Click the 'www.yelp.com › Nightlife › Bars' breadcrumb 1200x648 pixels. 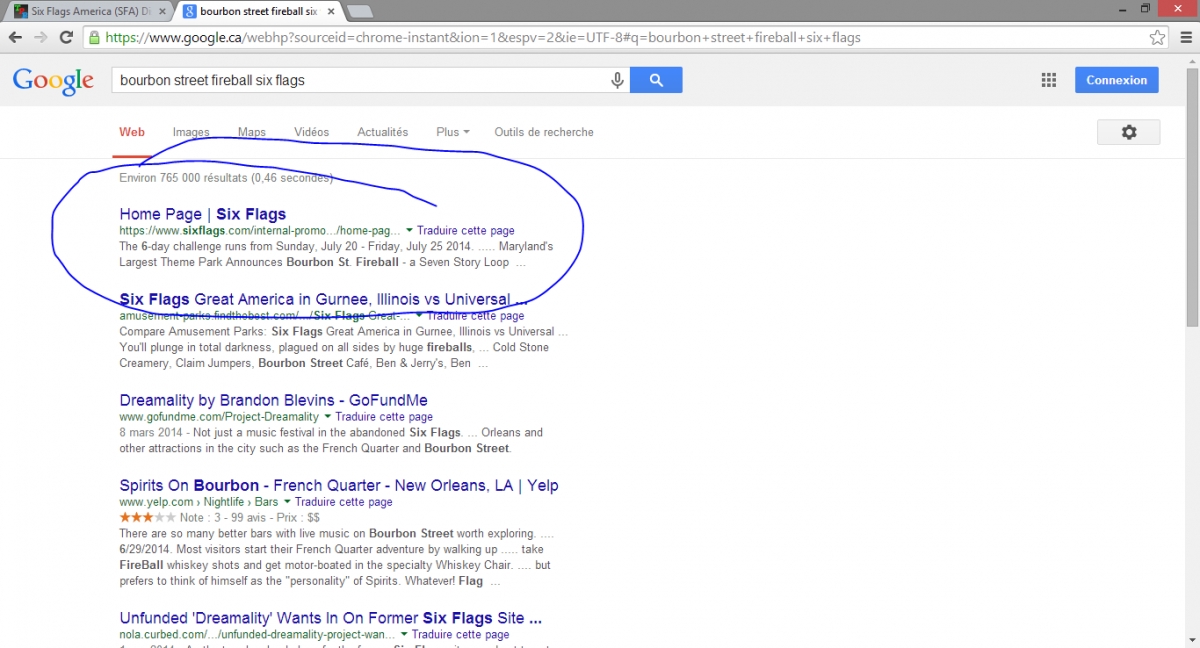tap(199, 502)
